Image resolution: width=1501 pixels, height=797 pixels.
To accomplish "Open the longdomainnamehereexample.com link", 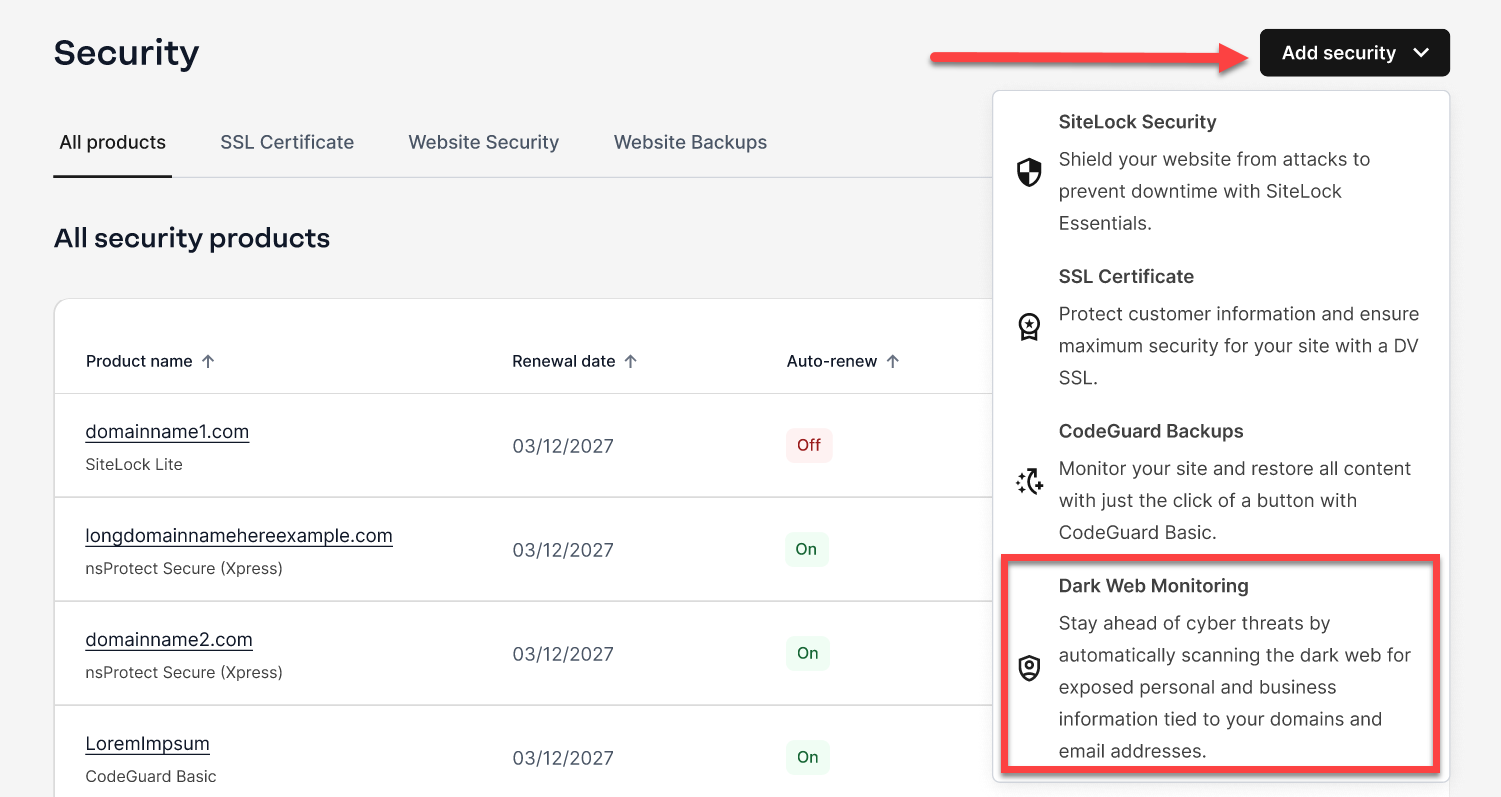I will (x=239, y=536).
